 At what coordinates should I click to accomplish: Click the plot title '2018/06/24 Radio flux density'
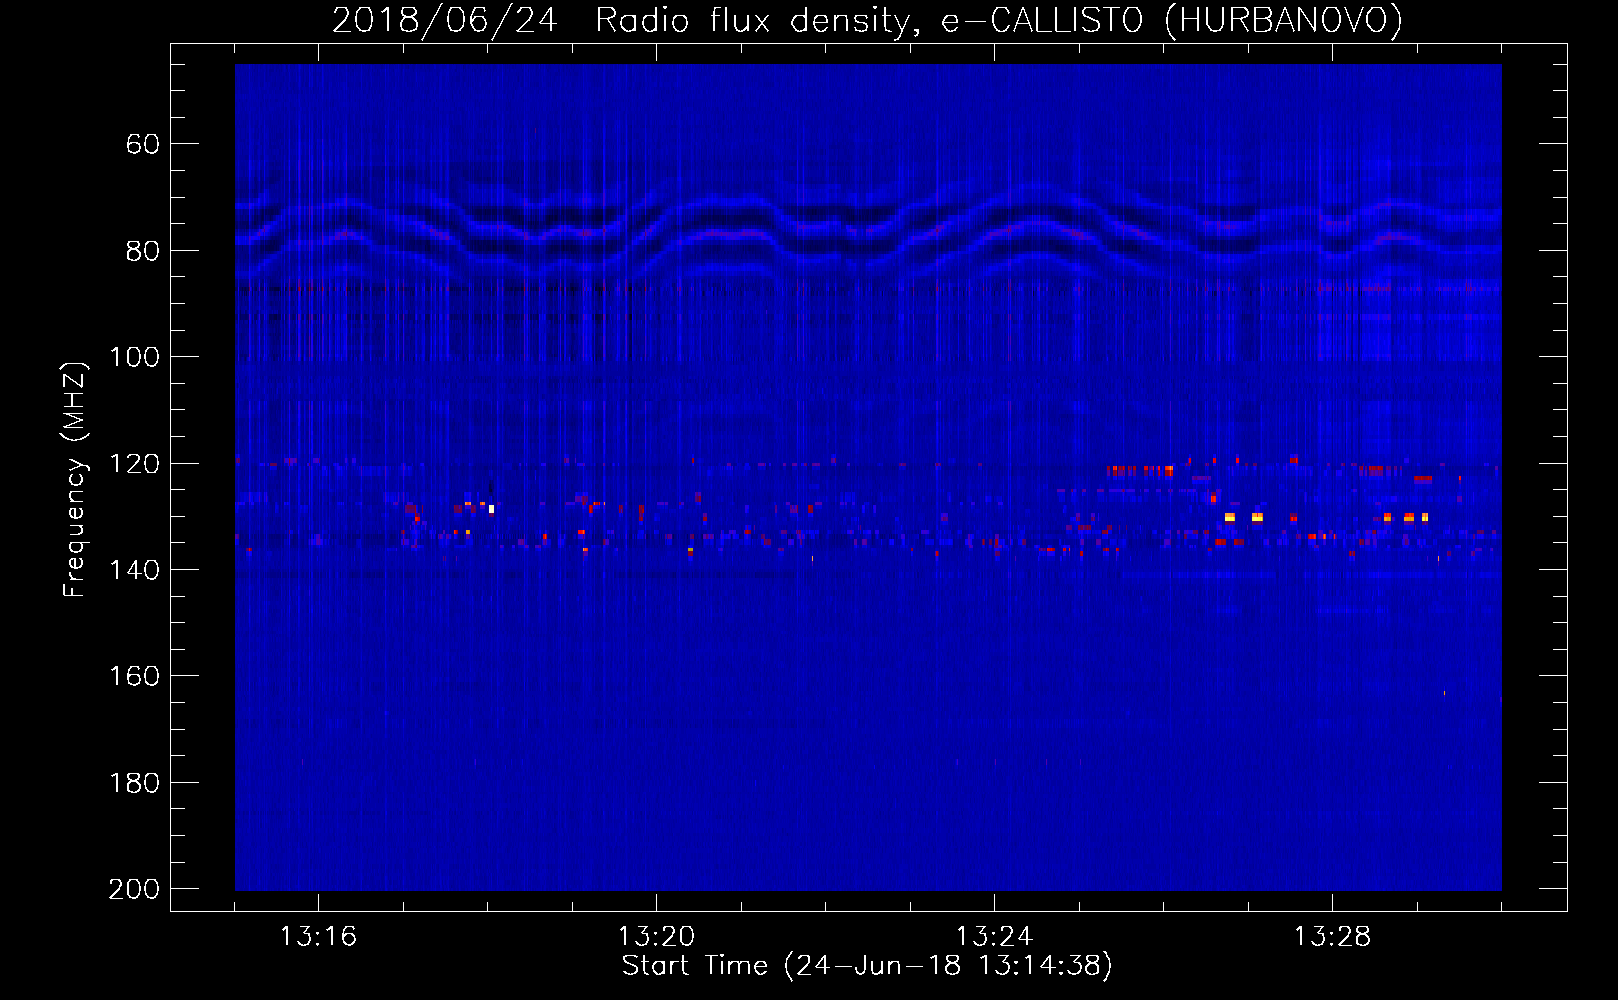pos(866,21)
